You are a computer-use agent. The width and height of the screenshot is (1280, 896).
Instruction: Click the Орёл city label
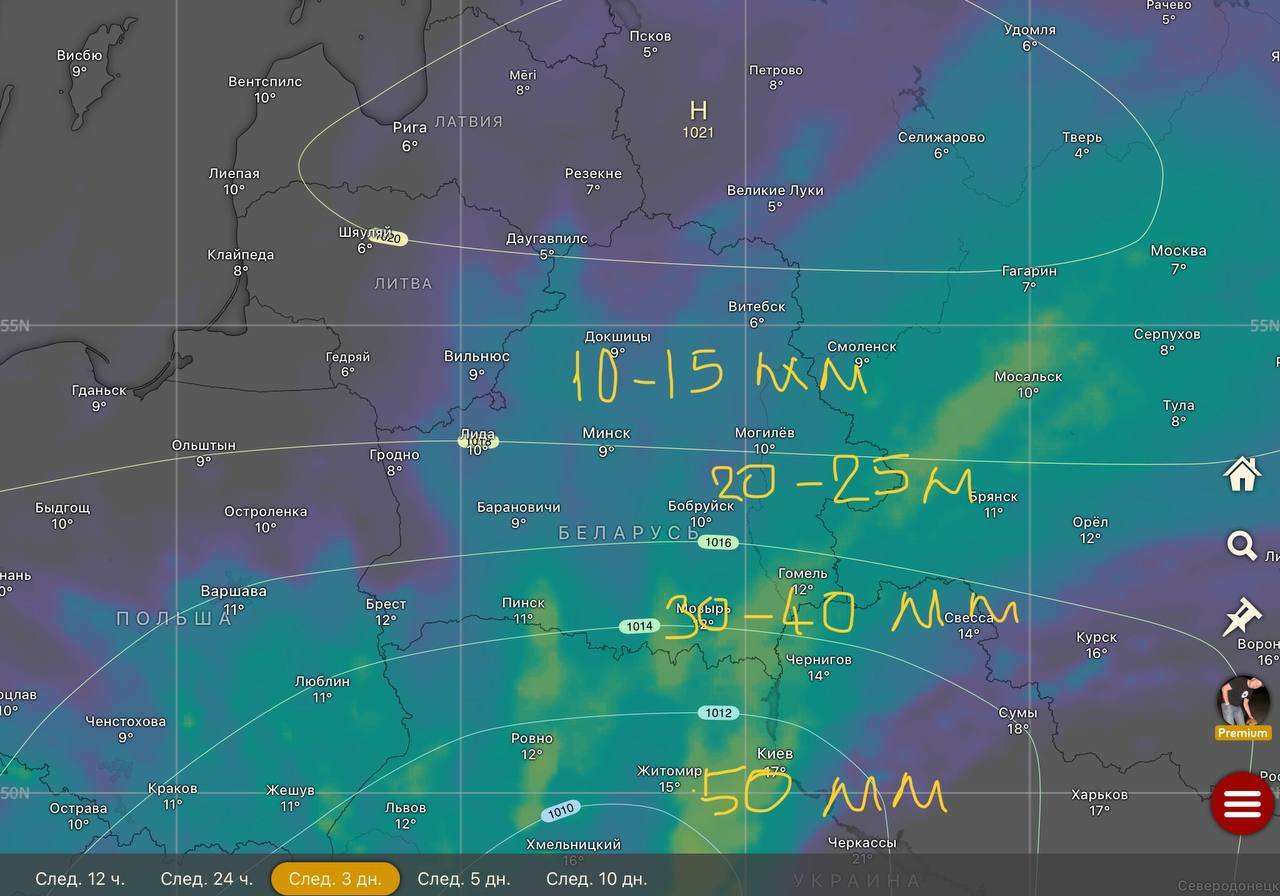tap(1090, 521)
